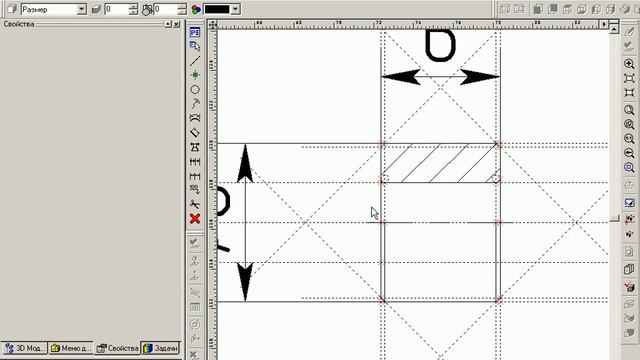This screenshot has height=360, width=640.
Task: Select the scissors trim tool
Action: [x=195, y=204]
